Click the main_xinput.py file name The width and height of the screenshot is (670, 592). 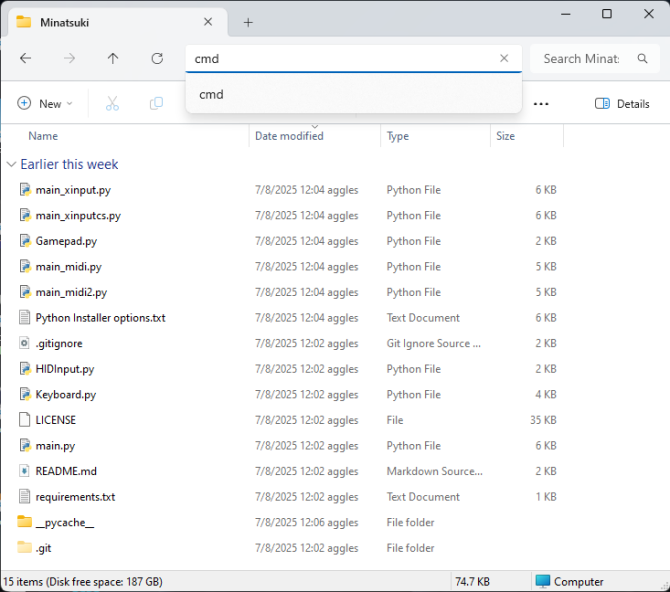pyautogui.click(x=73, y=190)
